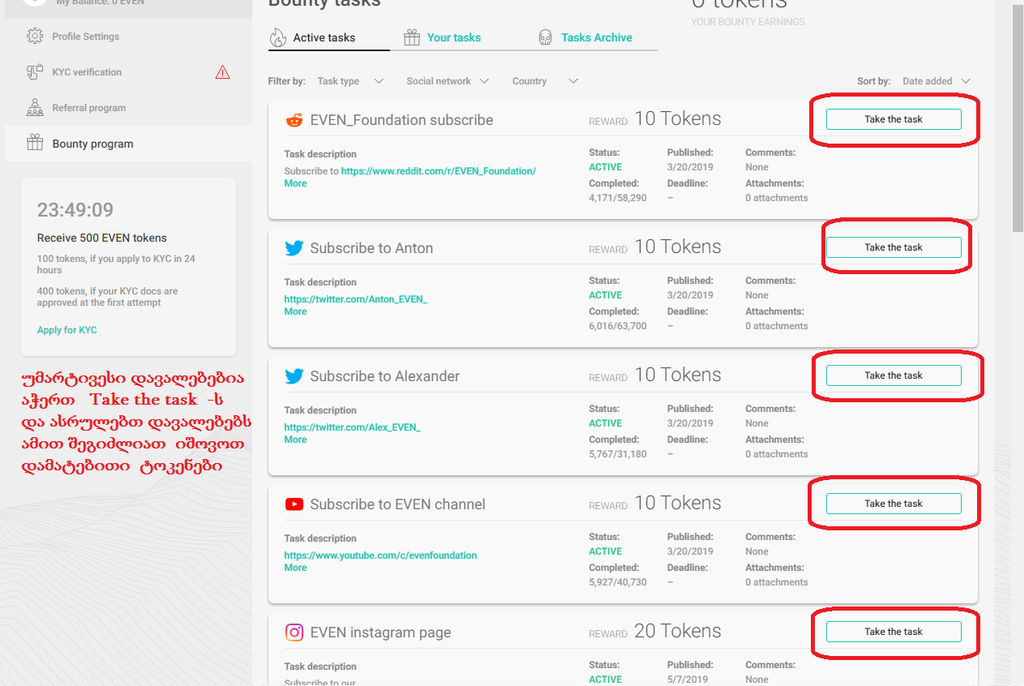
Task: Click the Profile Settings gear icon
Action: point(35,36)
